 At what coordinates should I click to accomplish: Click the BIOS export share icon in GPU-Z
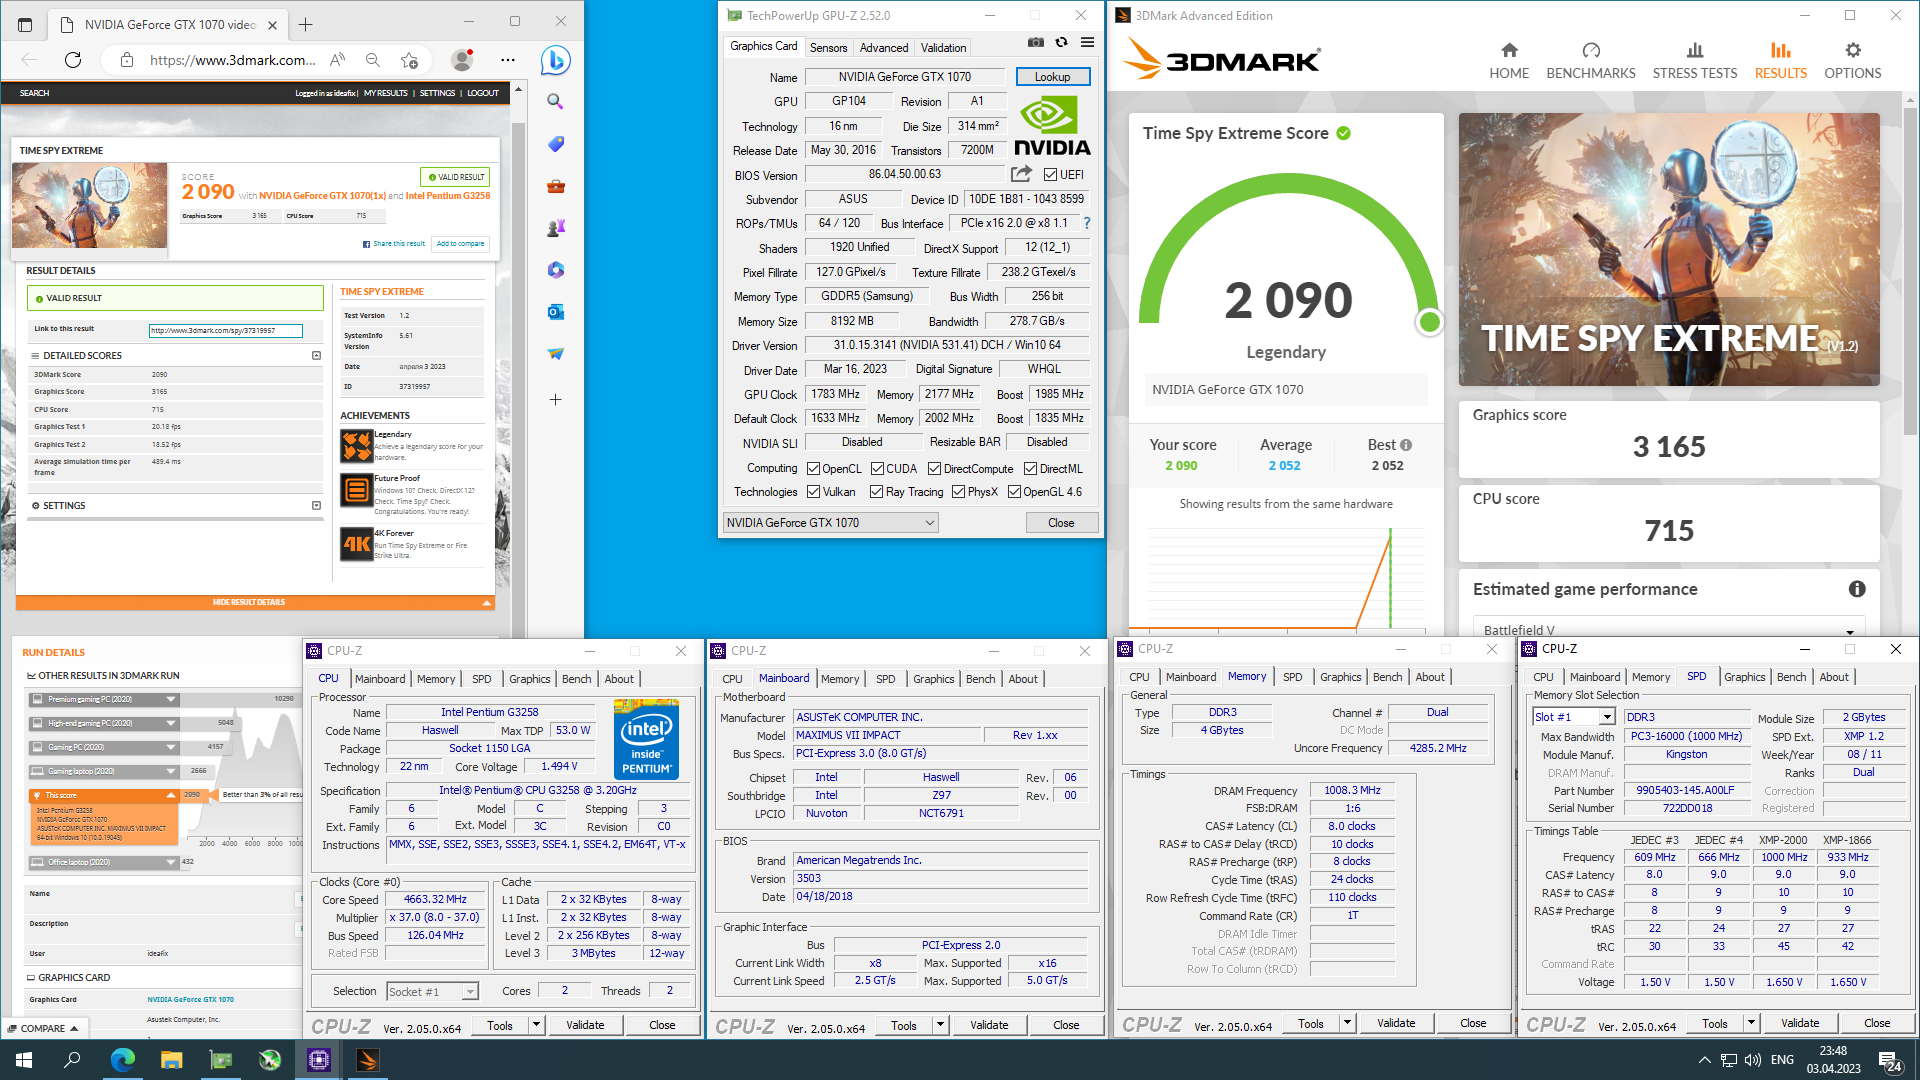click(1021, 174)
